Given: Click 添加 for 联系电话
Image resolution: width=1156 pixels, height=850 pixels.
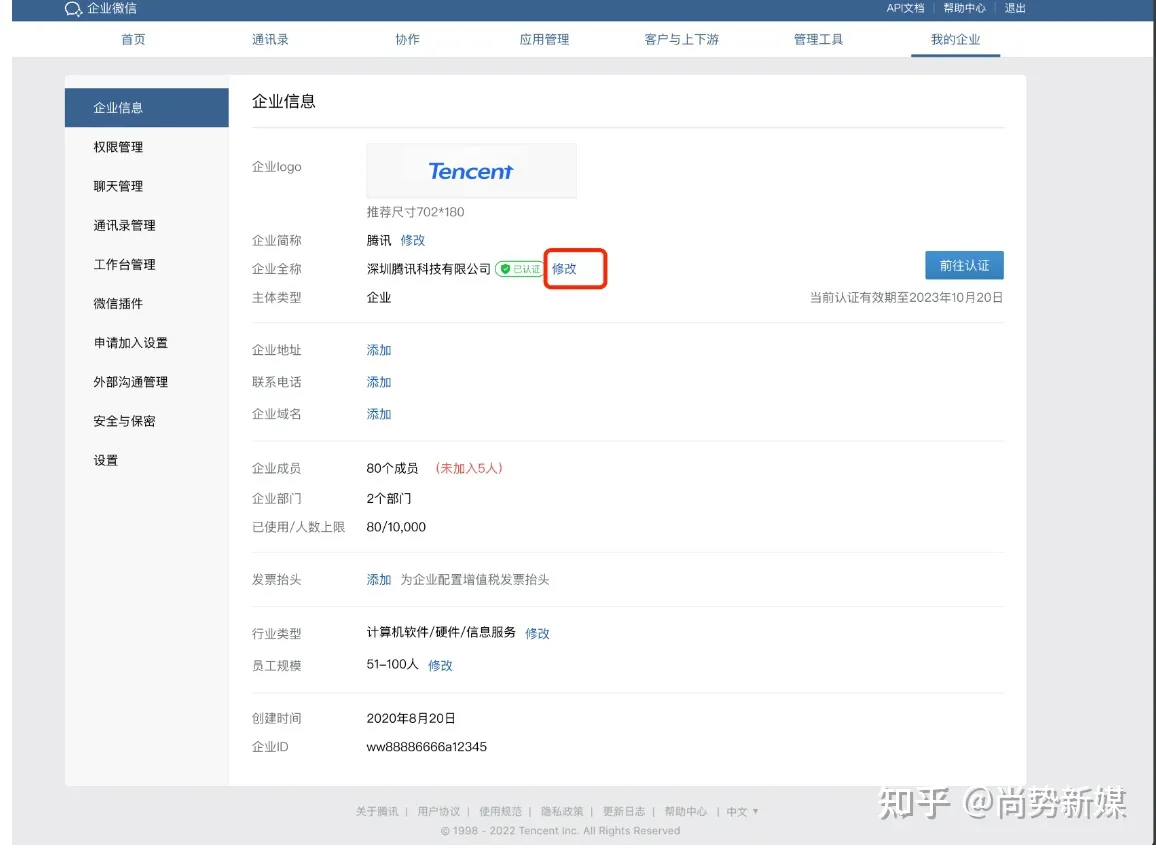Looking at the screenshot, I should tap(379, 382).
